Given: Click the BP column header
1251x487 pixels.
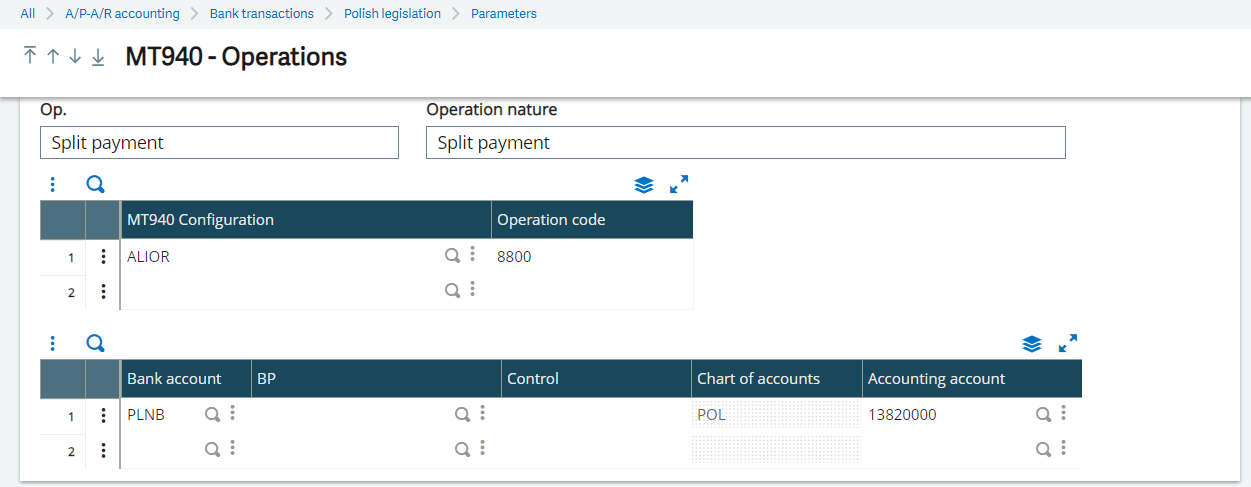Looking at the screenshot, I should click(376, 379).
